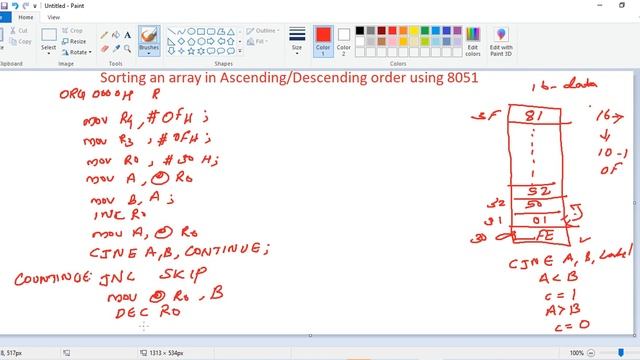Show next row of the Shapes gallery

click(x=240, y=42)
